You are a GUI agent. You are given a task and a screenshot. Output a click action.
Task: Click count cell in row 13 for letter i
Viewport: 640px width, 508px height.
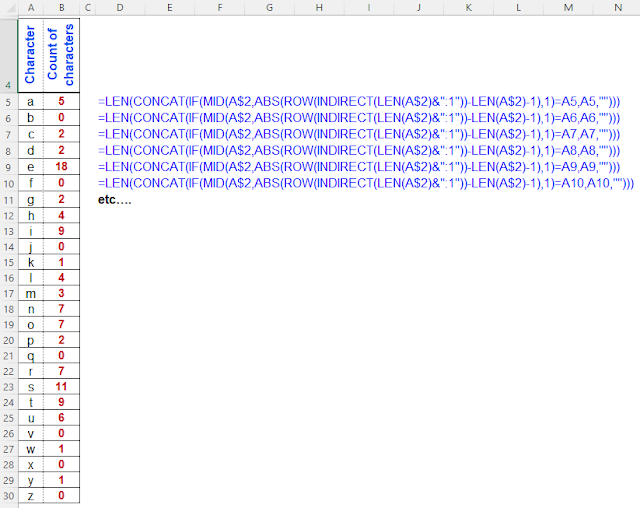pyautogui.click(x=62, y=231)
